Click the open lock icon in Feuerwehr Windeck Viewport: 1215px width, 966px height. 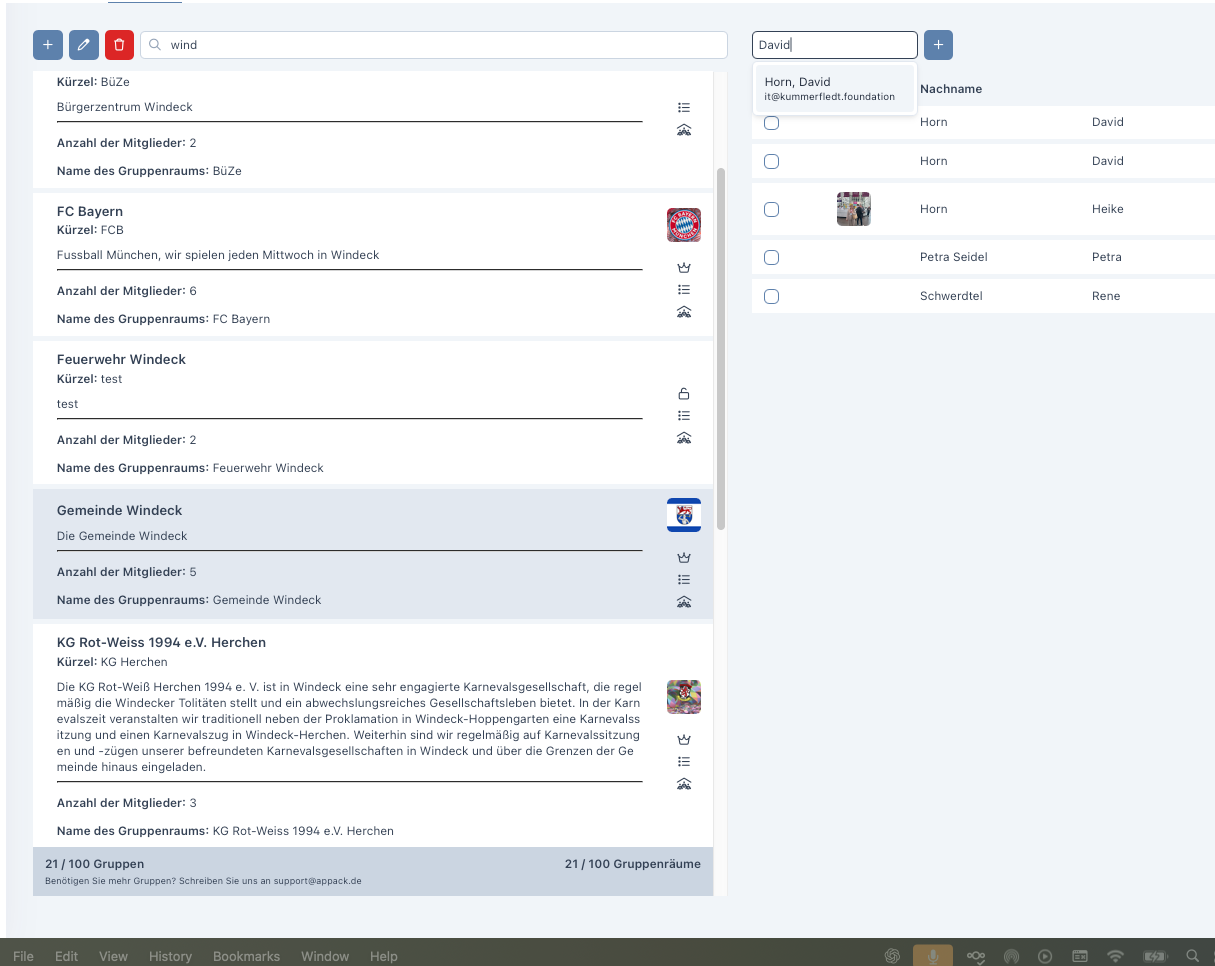tap(684, 394)
